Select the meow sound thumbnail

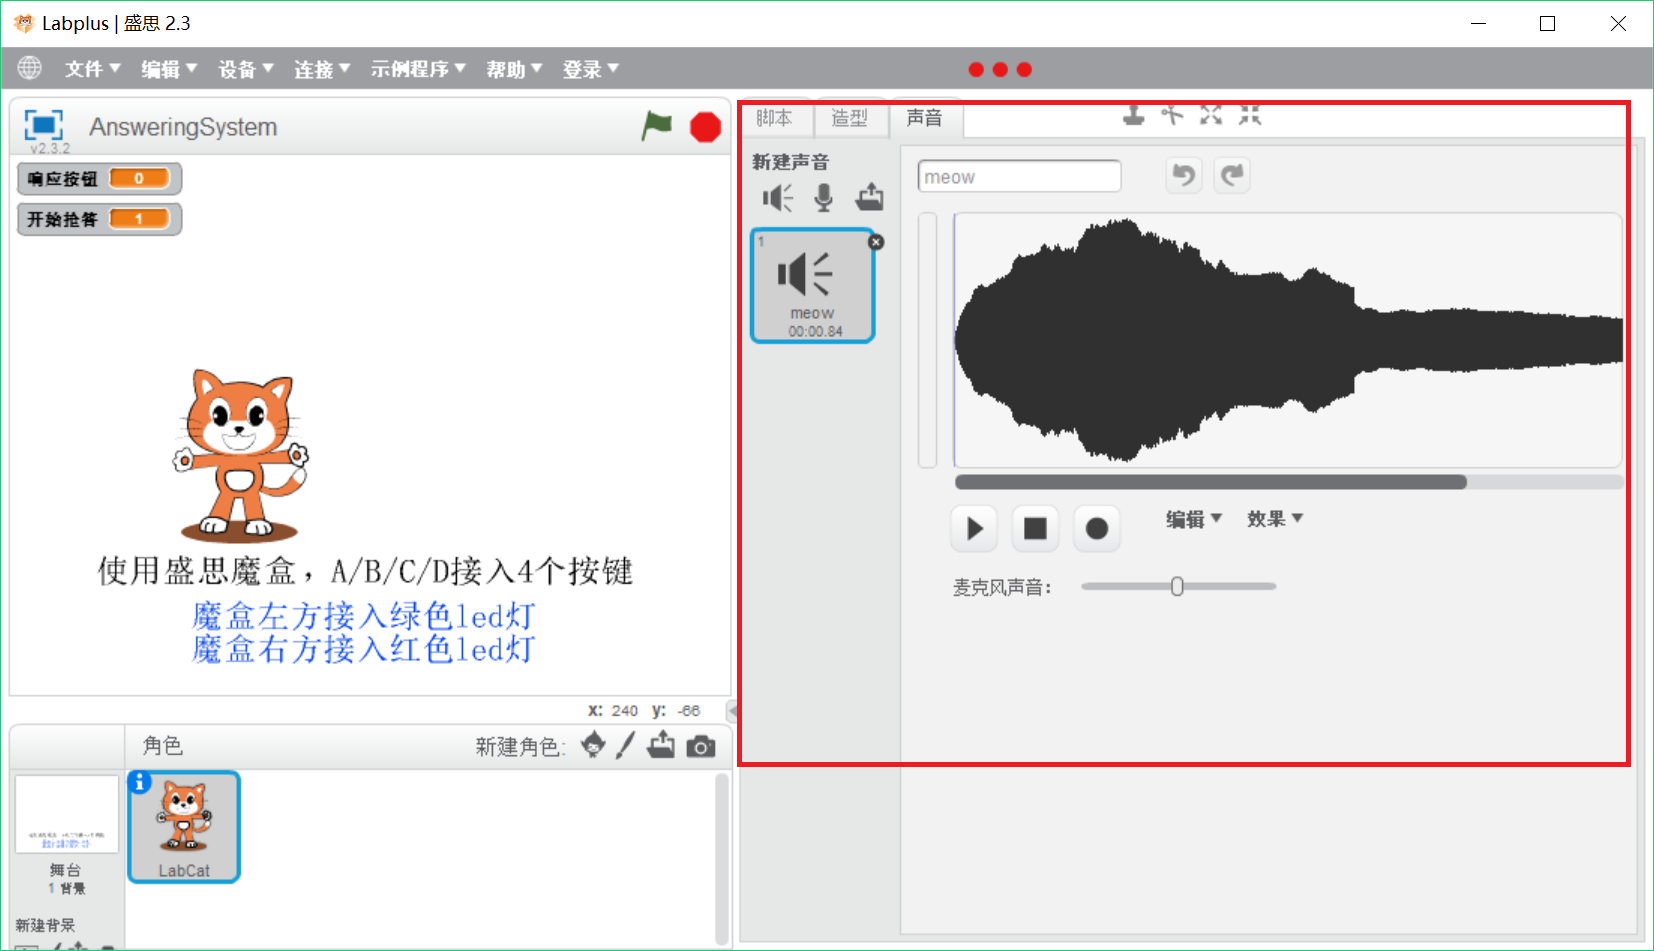pos(813,286)
